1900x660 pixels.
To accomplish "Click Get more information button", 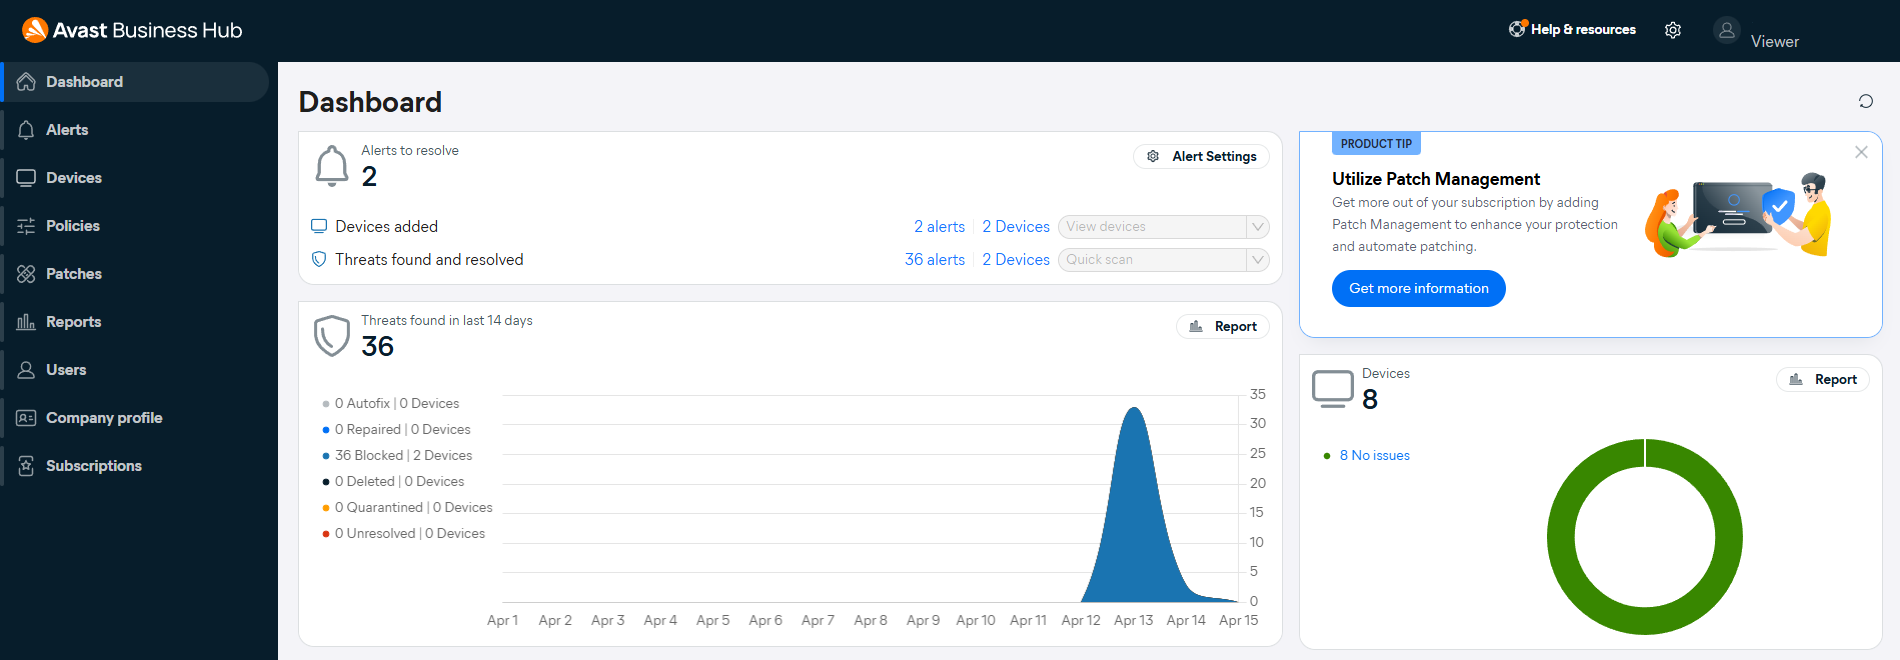I will pyautogui.click(x=1419, y=288).
